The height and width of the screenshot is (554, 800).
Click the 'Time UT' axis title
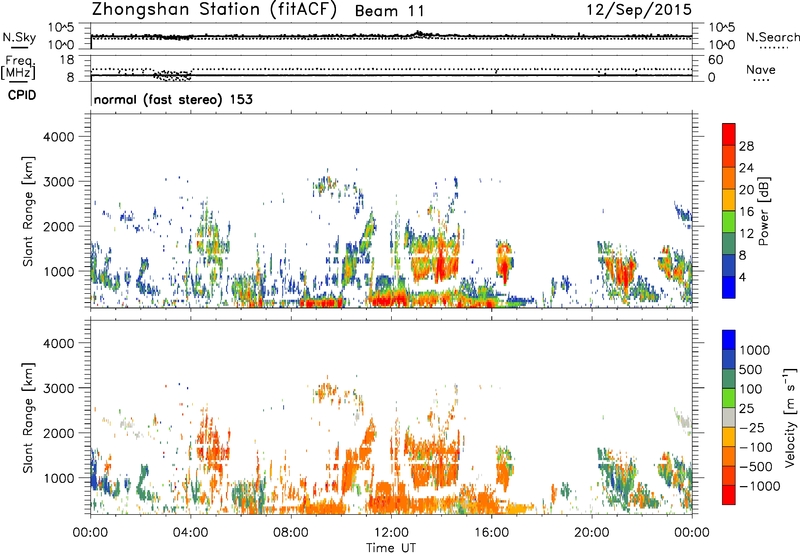391,548
